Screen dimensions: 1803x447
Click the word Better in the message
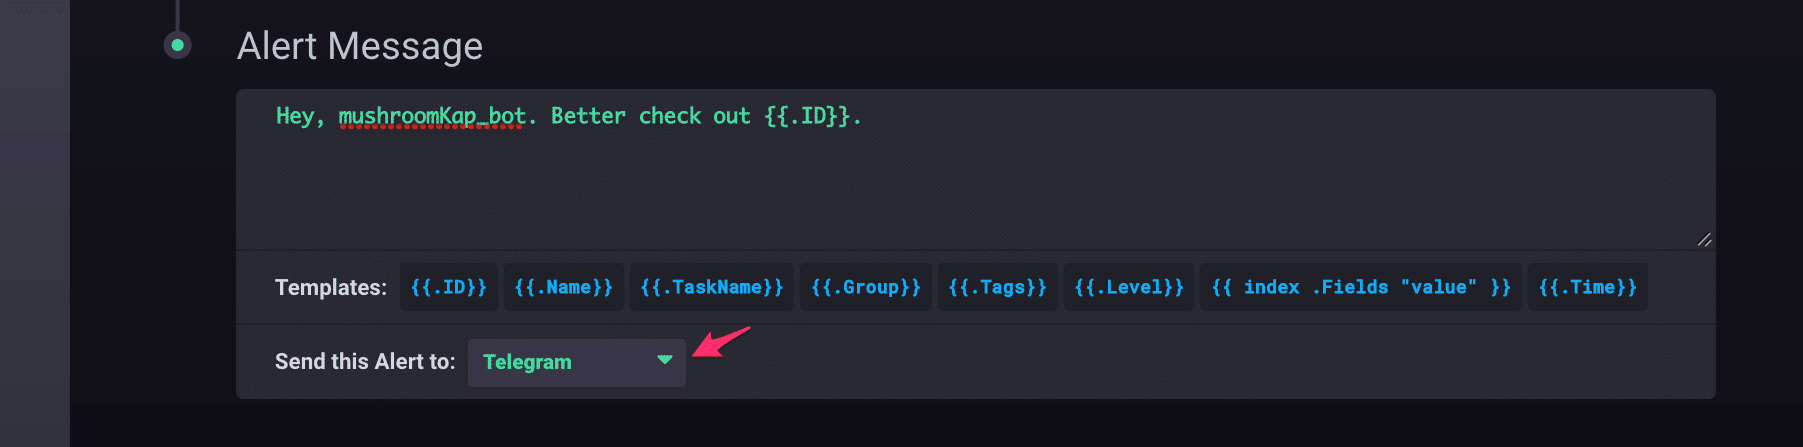click(x=588, y=117)
